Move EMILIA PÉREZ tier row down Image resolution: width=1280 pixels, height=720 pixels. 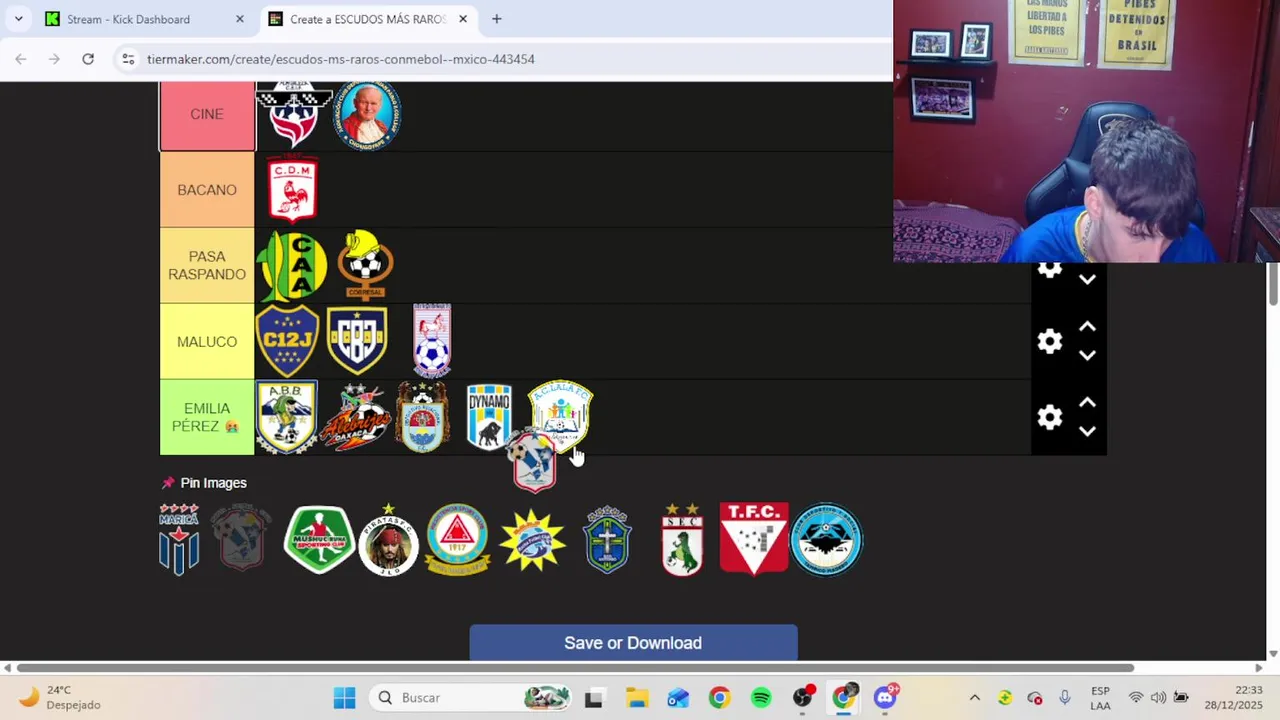coord(1087,431)
